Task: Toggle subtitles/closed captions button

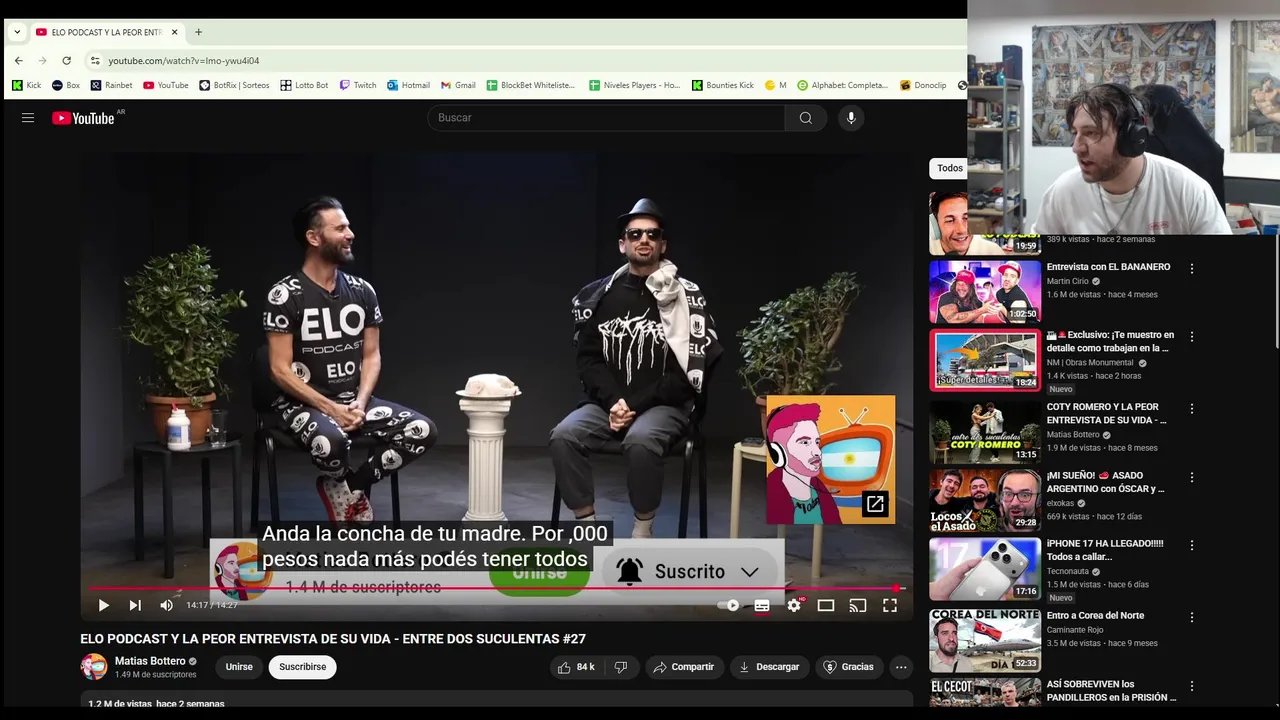Action: point(762,605)
